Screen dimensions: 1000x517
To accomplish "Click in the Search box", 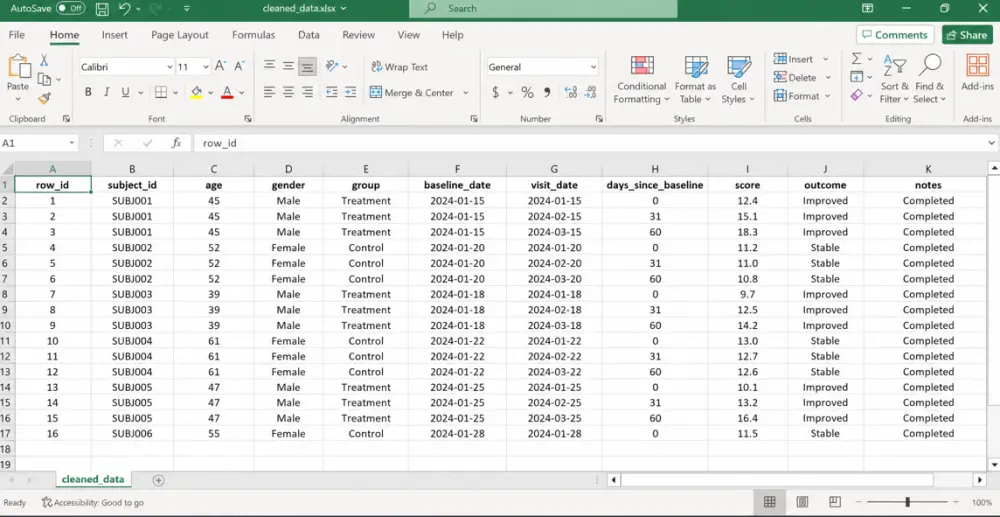I will pos(543,8).
